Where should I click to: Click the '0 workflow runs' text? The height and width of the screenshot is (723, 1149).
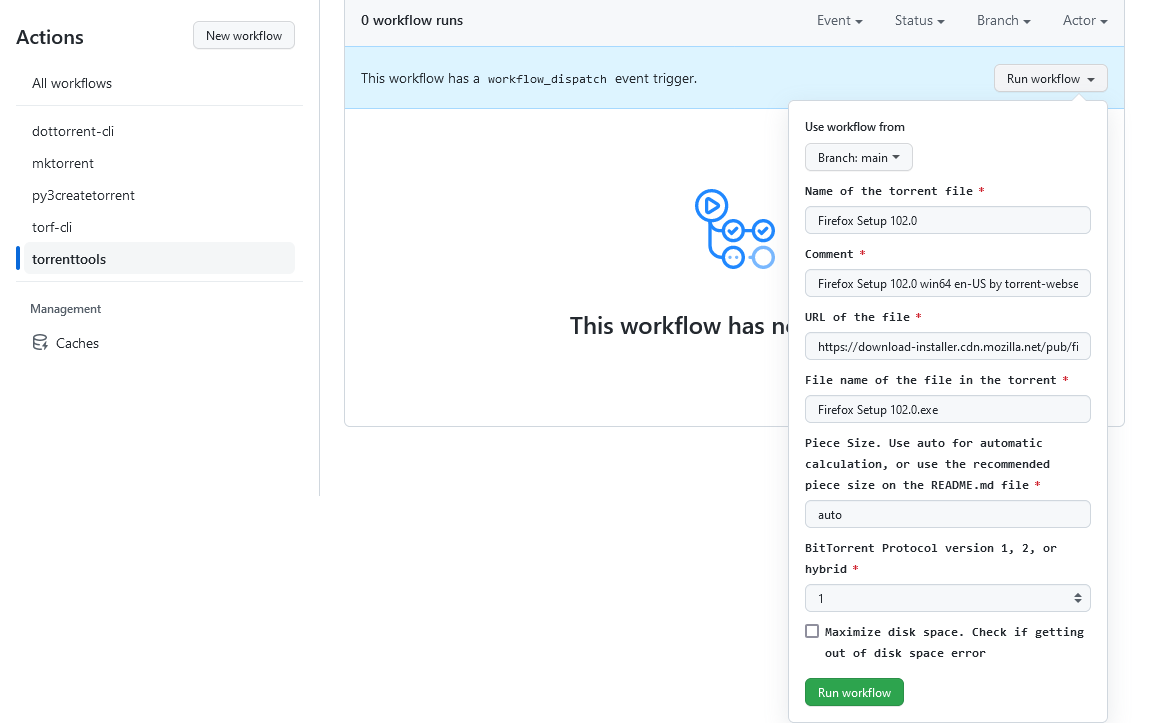(x=412, y=21)
